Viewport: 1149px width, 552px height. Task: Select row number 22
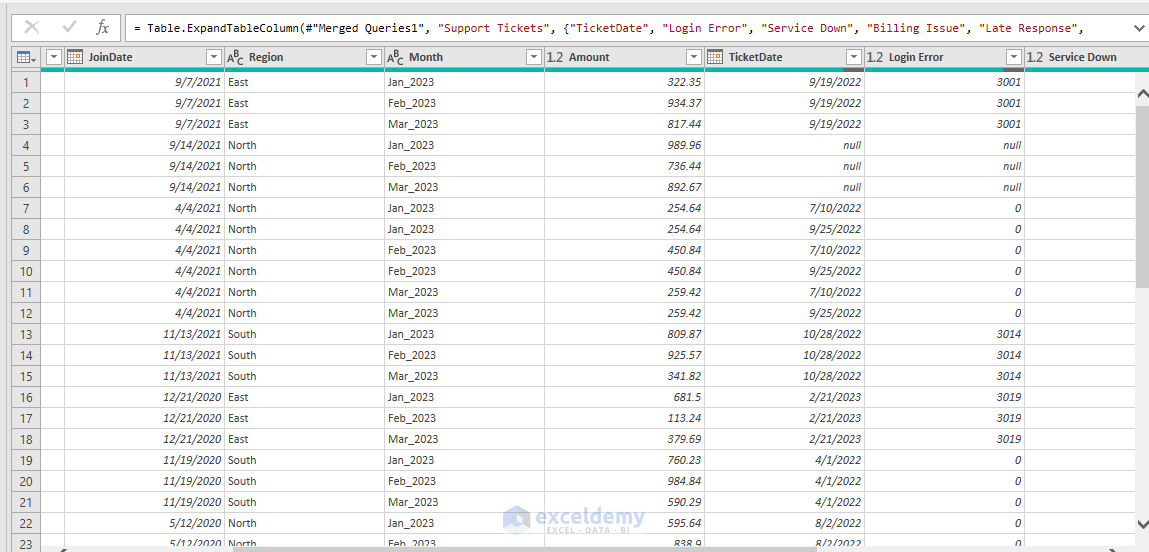coord(26,523)
